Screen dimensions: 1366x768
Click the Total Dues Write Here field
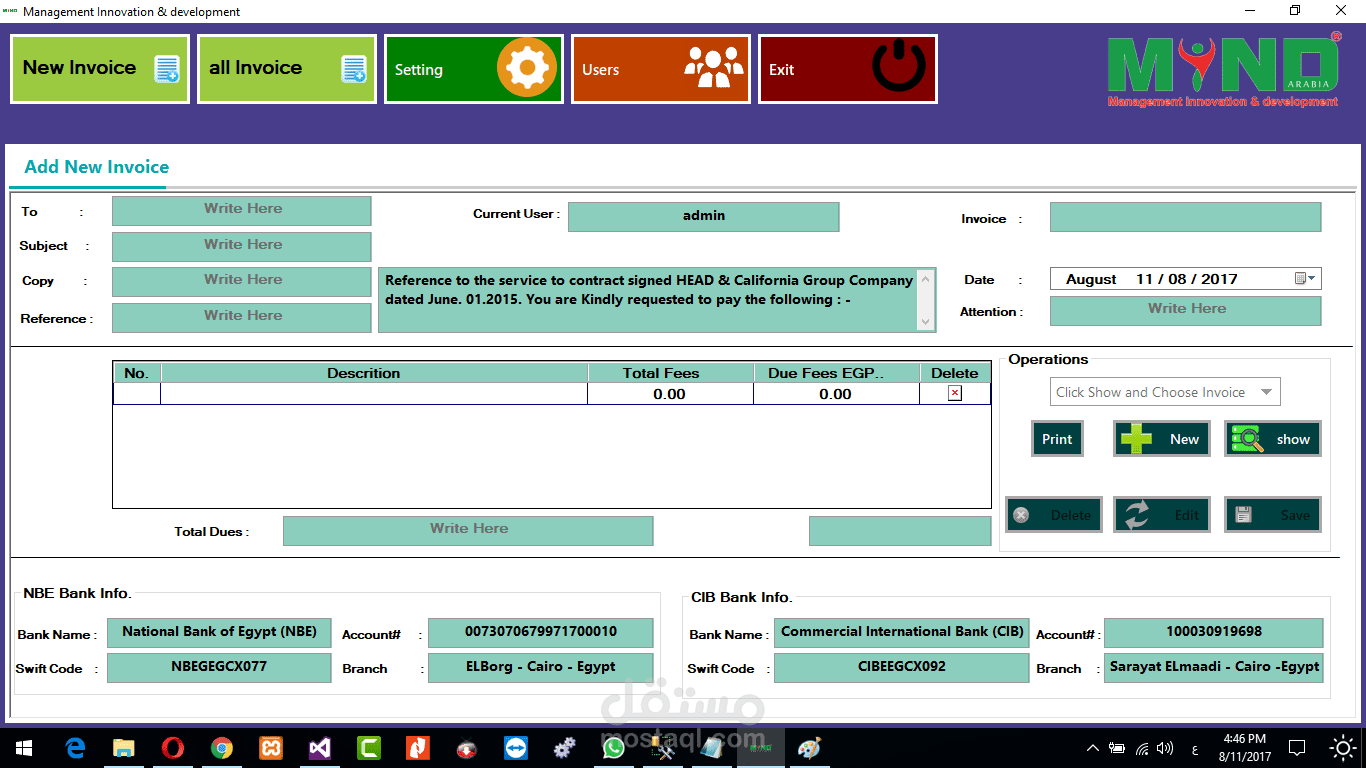coord(468,531)
